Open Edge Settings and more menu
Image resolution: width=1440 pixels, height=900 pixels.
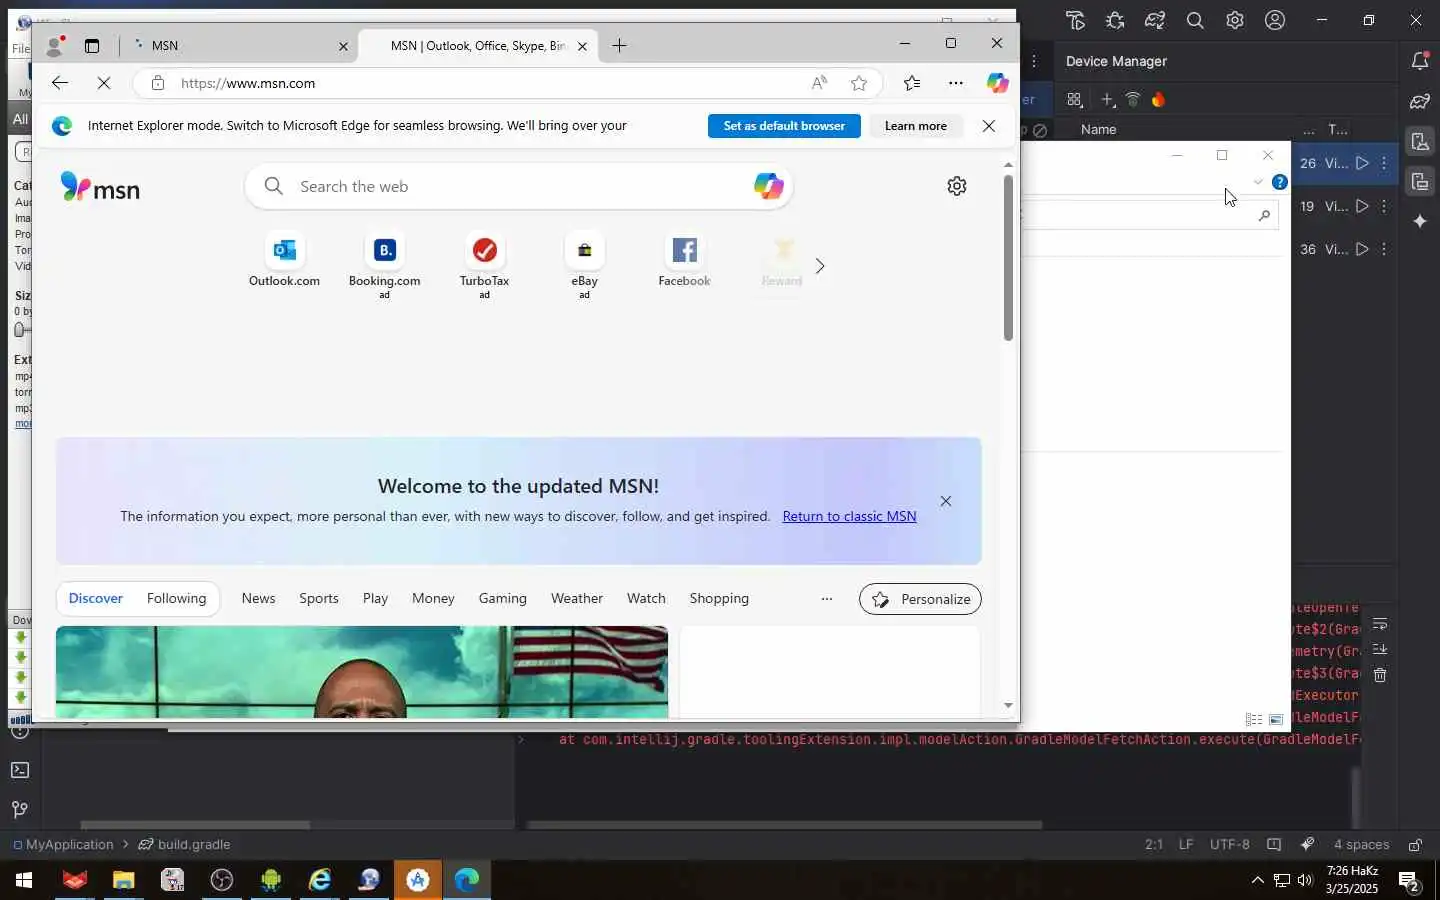(956, 83)
